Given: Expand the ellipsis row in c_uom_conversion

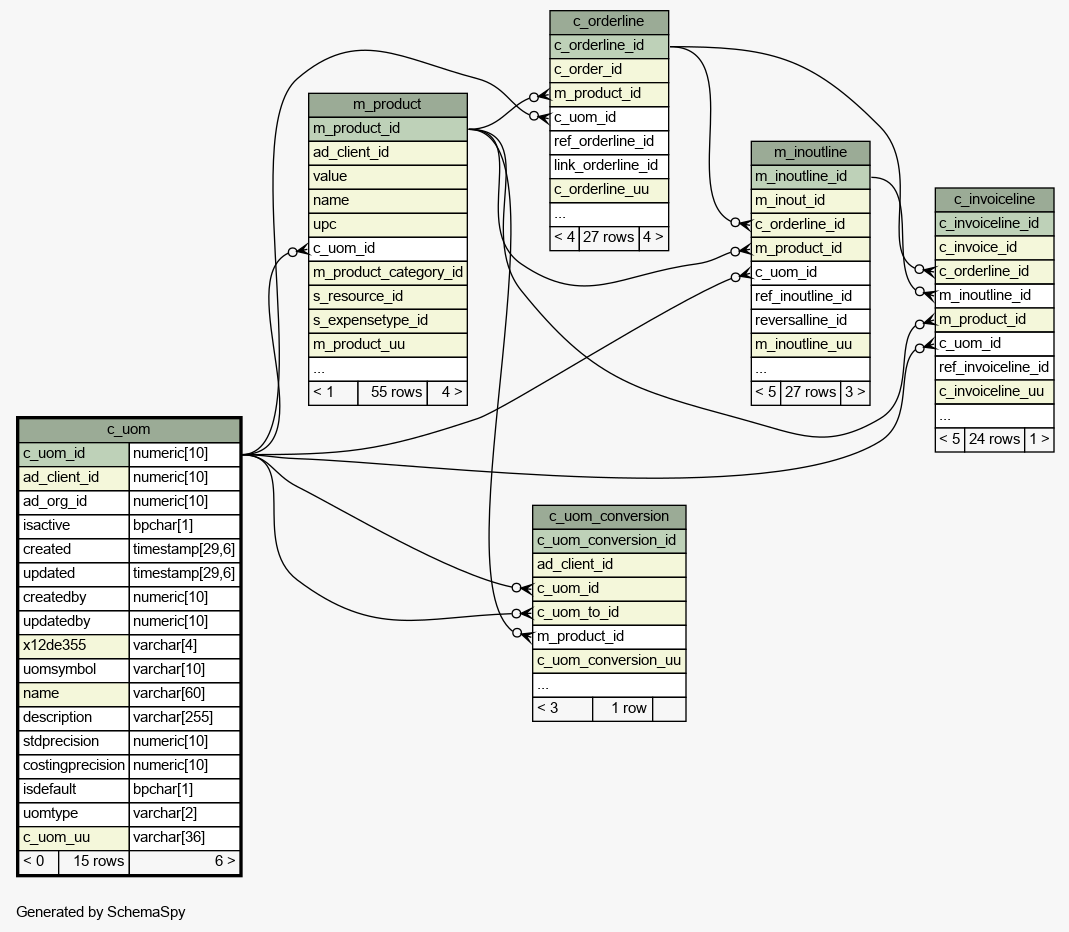Looking at the screenshot, I should 608,685.
